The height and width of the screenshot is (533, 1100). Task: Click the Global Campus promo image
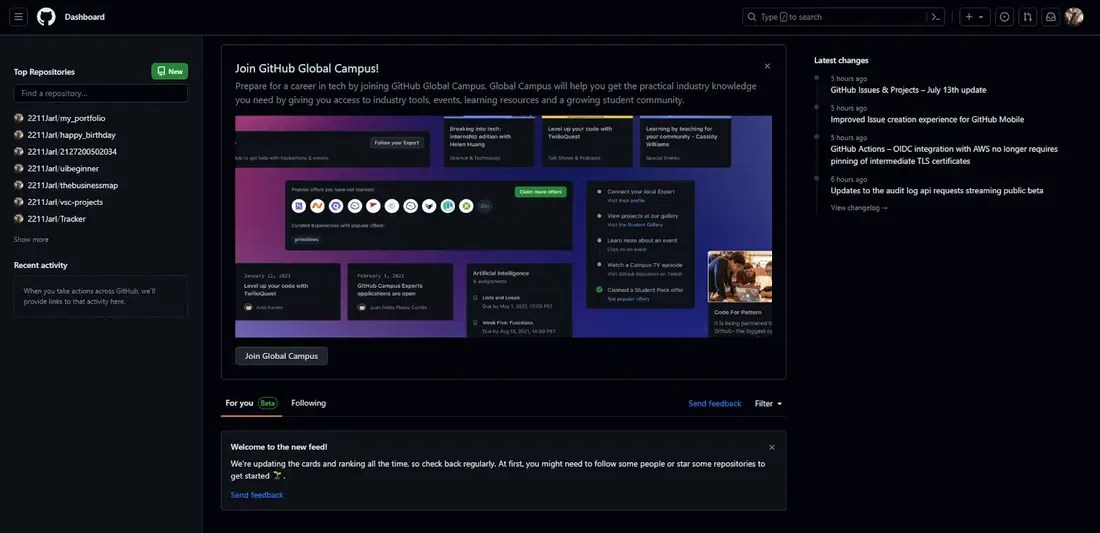point(504,227)
